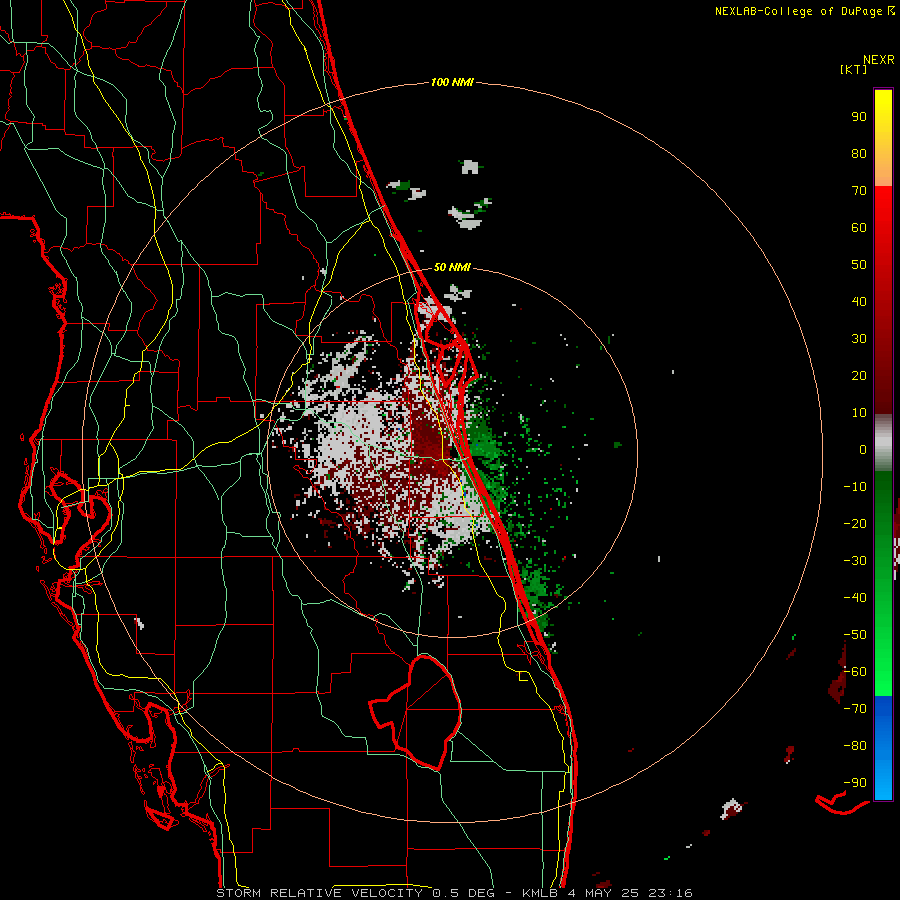Click the '100 NMI' range ring label
Image resolution: width=900 pixels, height=900 pixels.
click(x=452, y=83)
